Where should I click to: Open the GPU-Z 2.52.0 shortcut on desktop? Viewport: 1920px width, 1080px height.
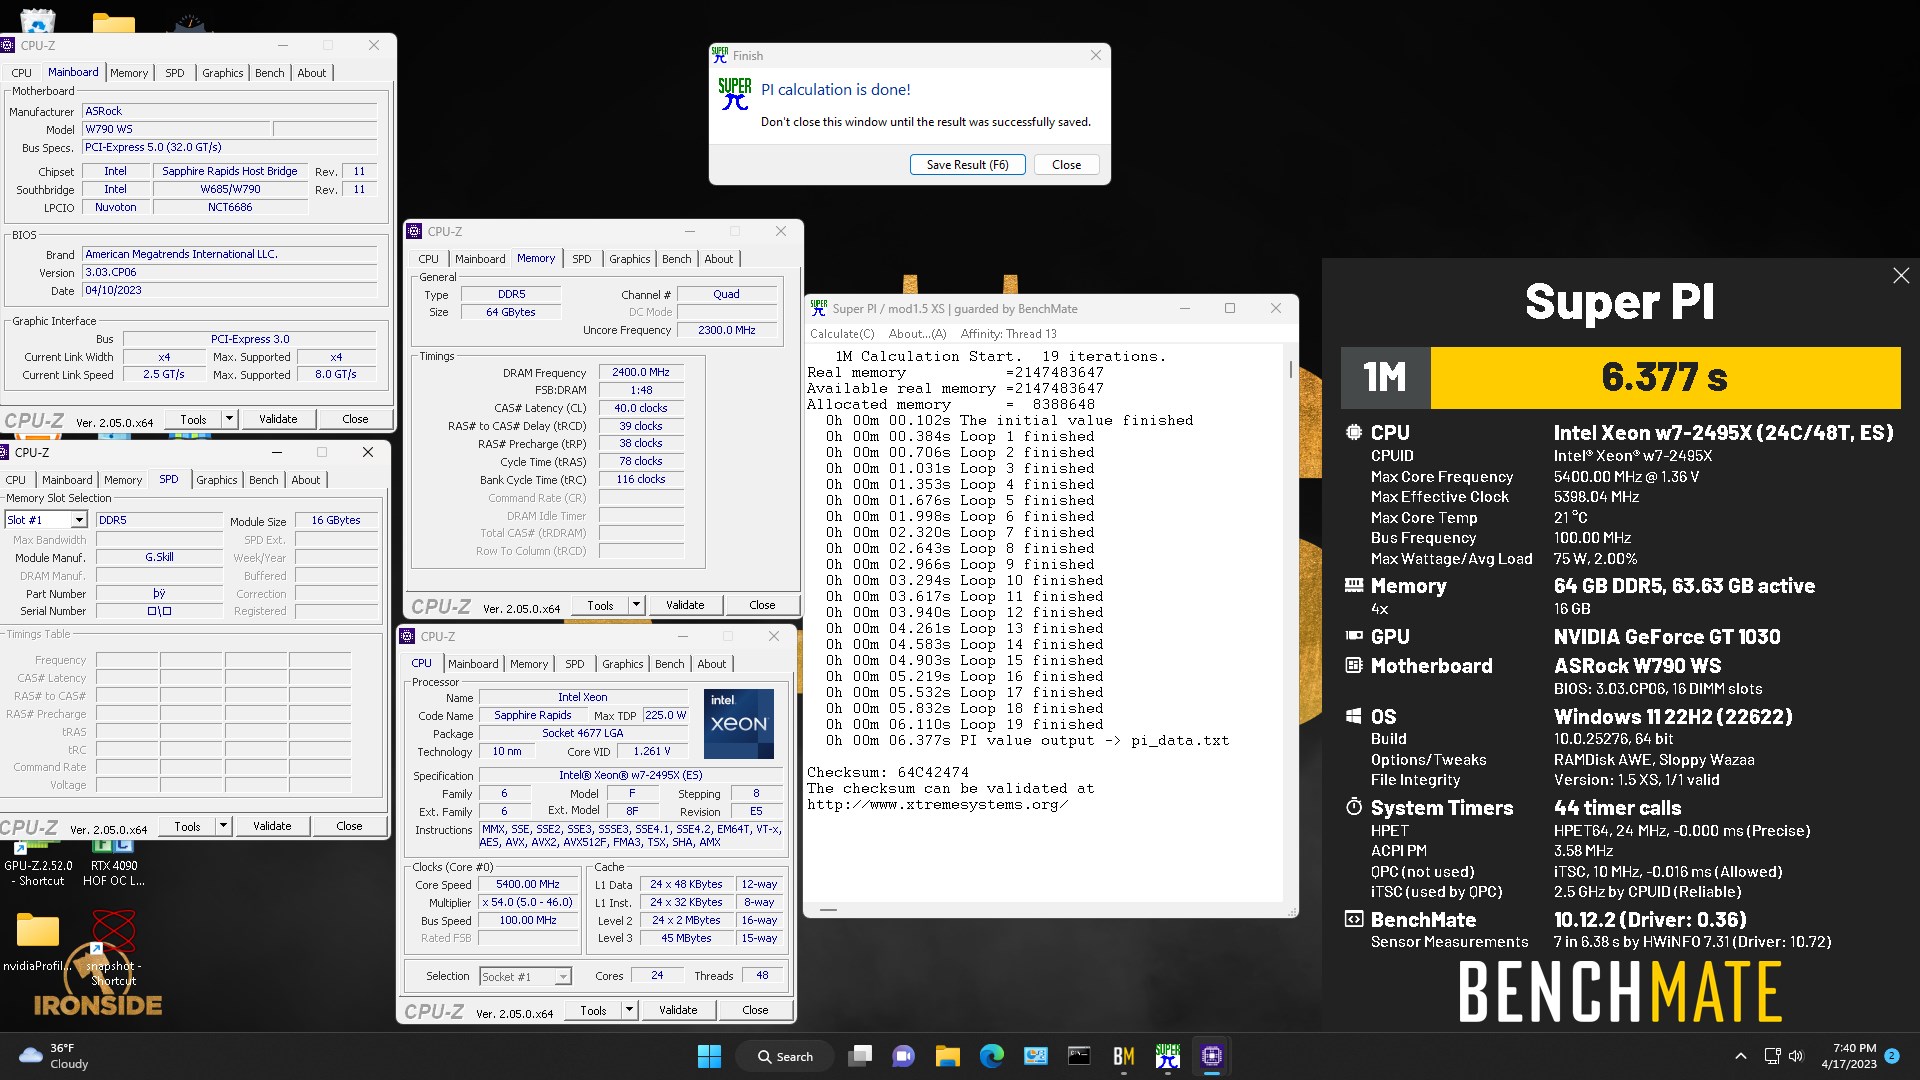click(x=40, y=862)
